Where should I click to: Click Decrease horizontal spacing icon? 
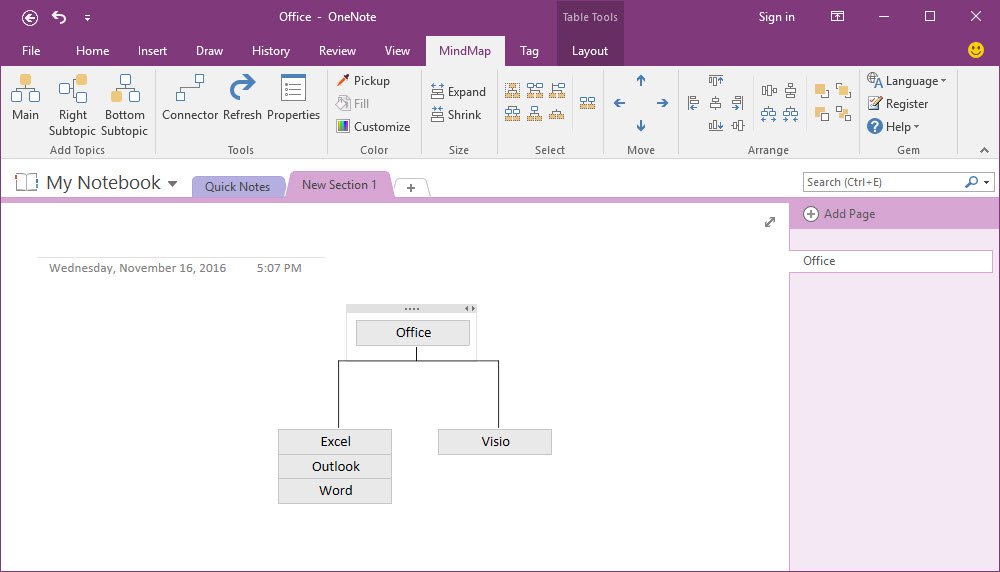point(791,114)
